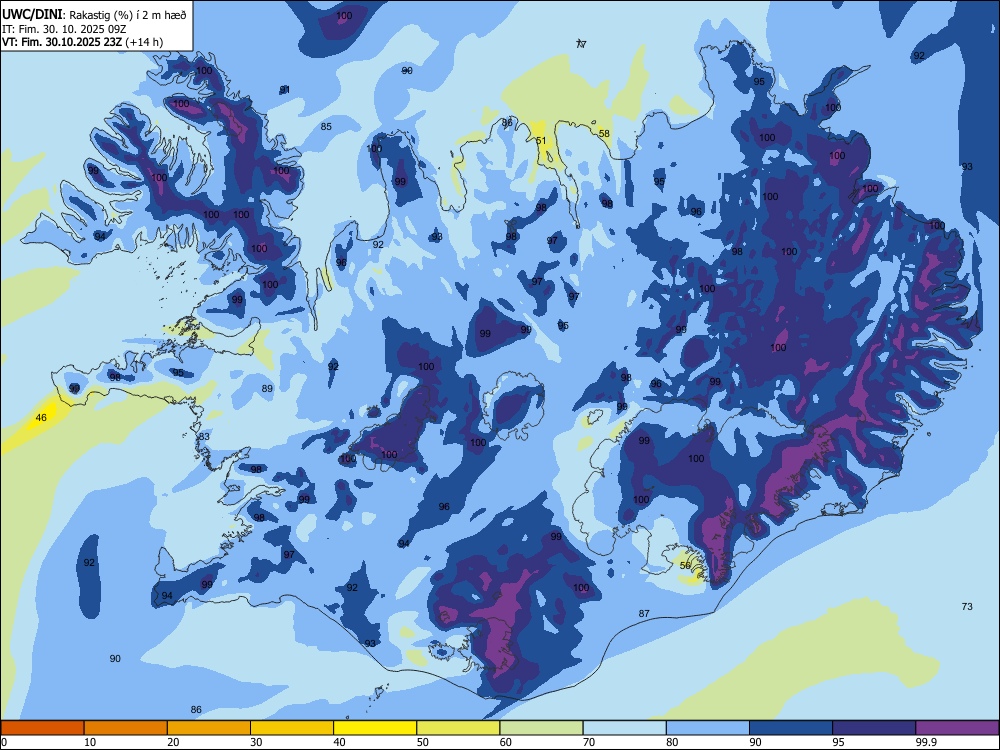The image size is (1000, 750).
Task: Click the 70 legend tick label
Action: (589, 742)
